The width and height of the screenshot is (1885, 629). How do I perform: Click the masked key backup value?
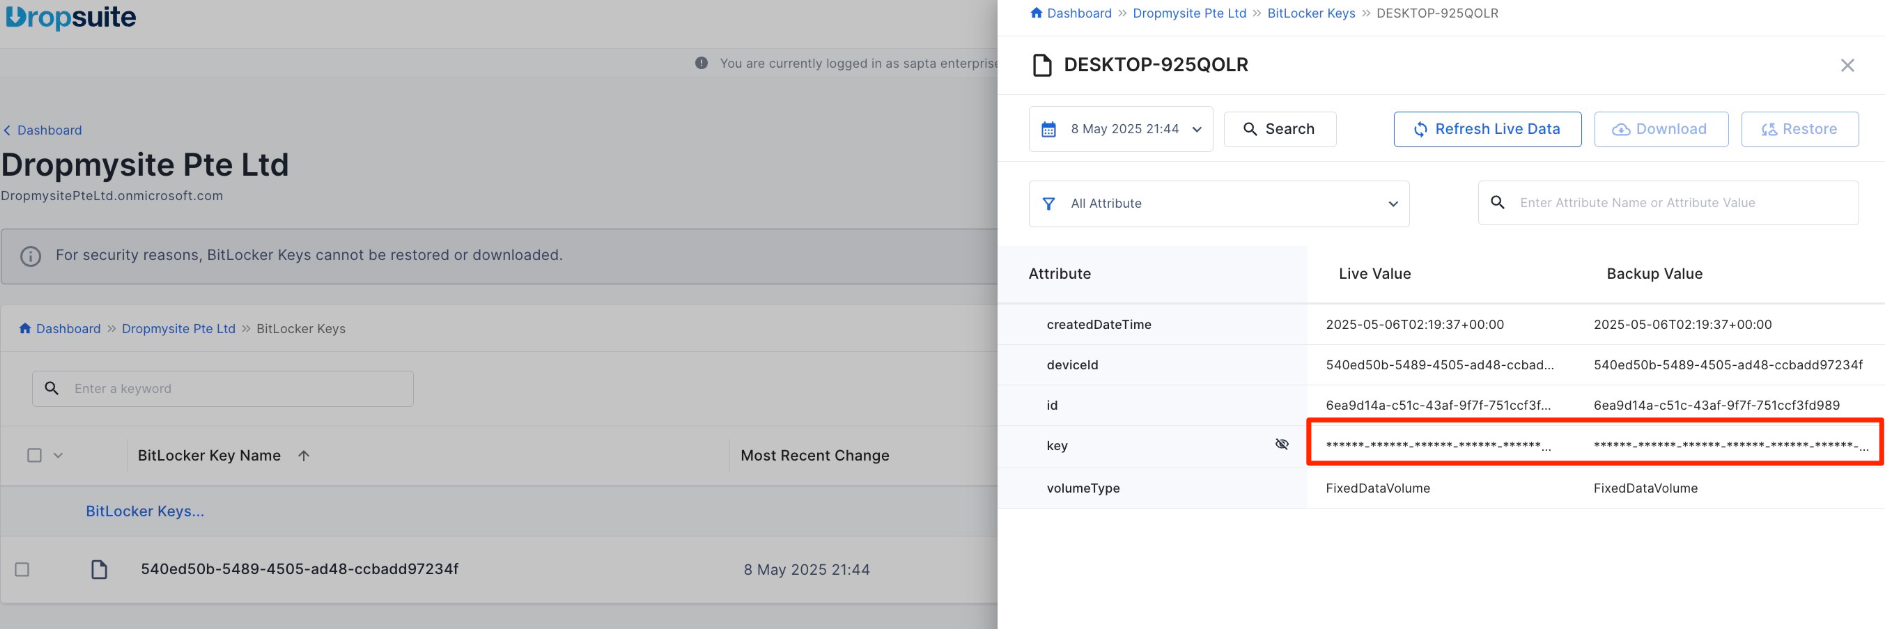(x=1730, y=445)
